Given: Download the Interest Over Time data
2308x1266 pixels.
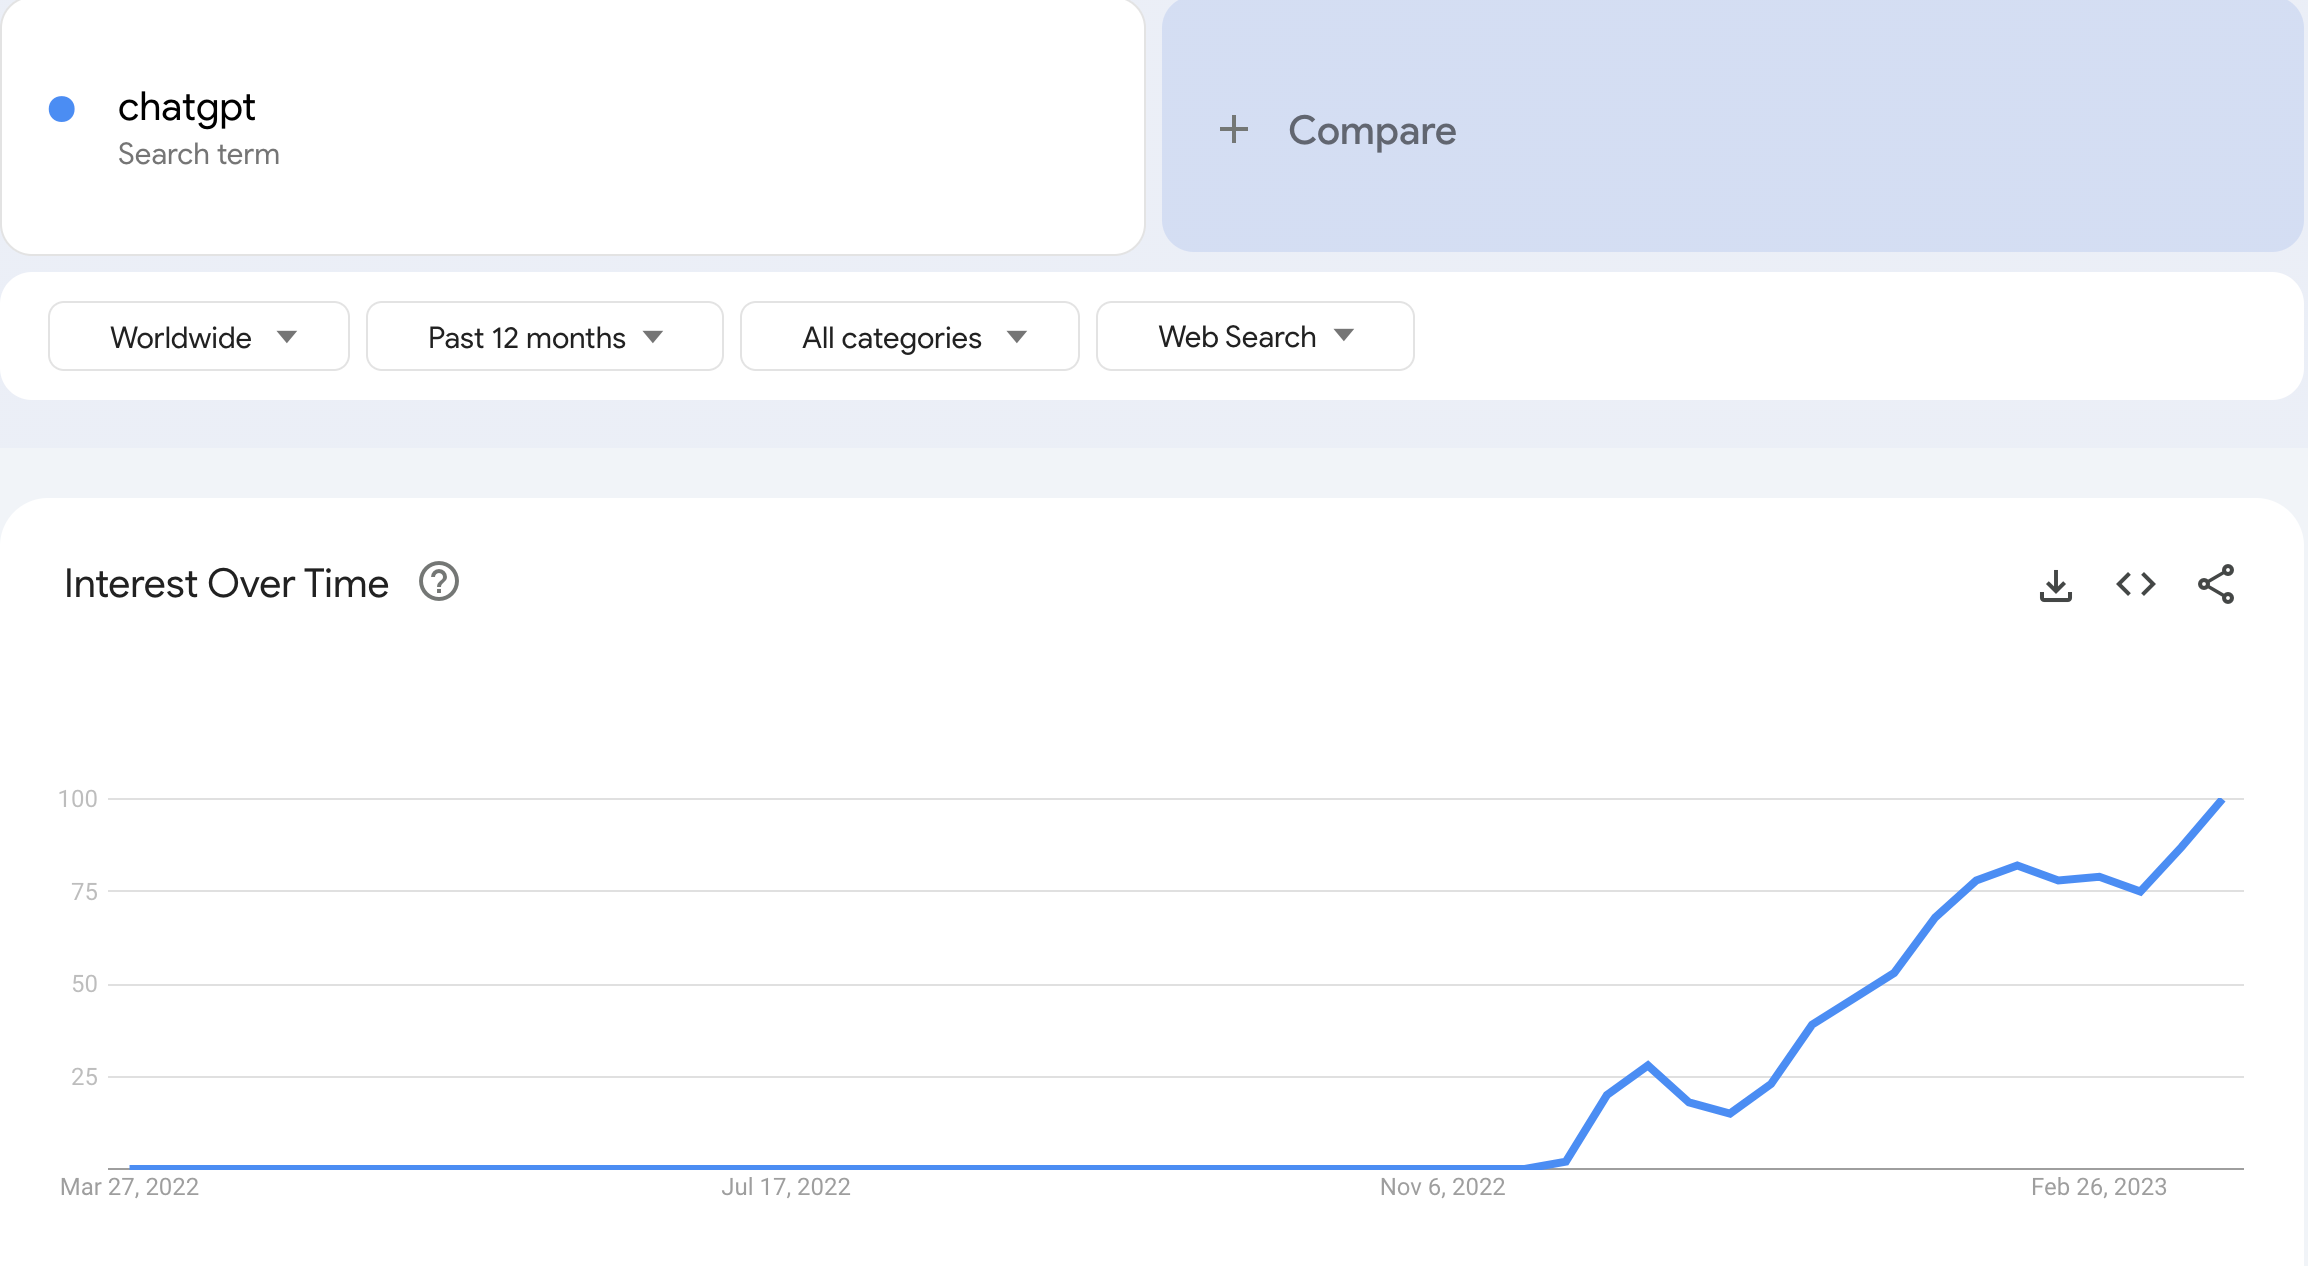Looking at the screenshot, I should point(2055,584).
